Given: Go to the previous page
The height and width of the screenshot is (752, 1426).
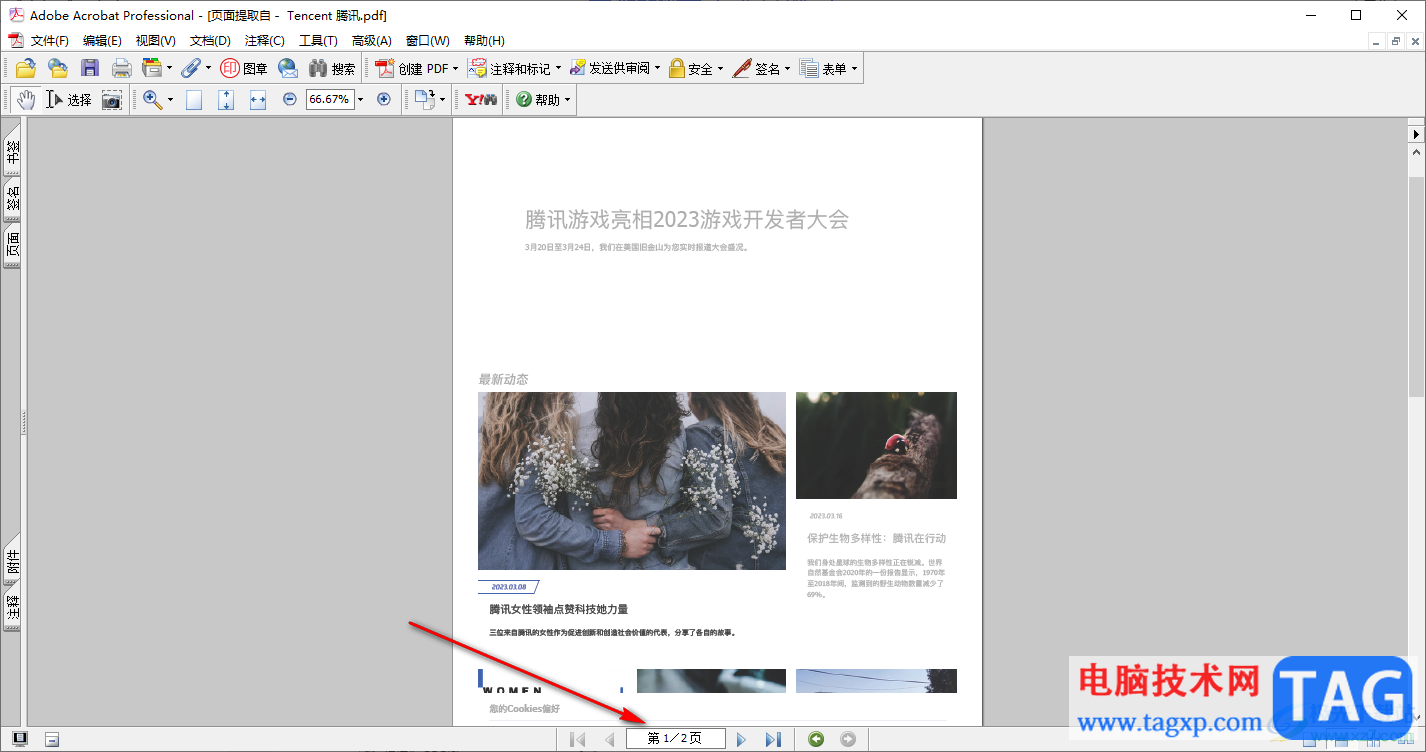Looking at the screenshot, I should tap(609, 739).
